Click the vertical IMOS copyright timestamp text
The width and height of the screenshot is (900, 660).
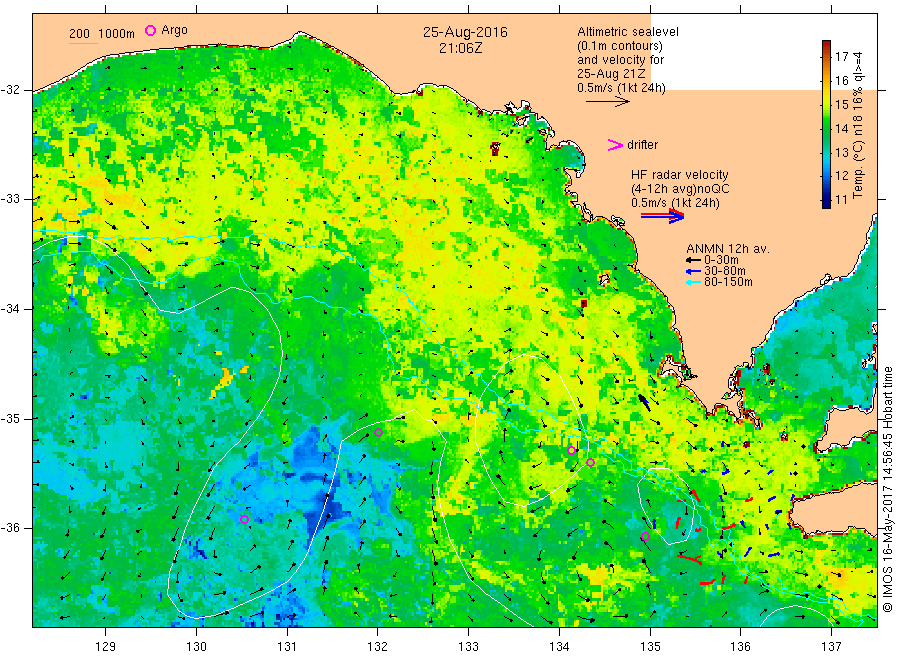(x=888, y=490)
